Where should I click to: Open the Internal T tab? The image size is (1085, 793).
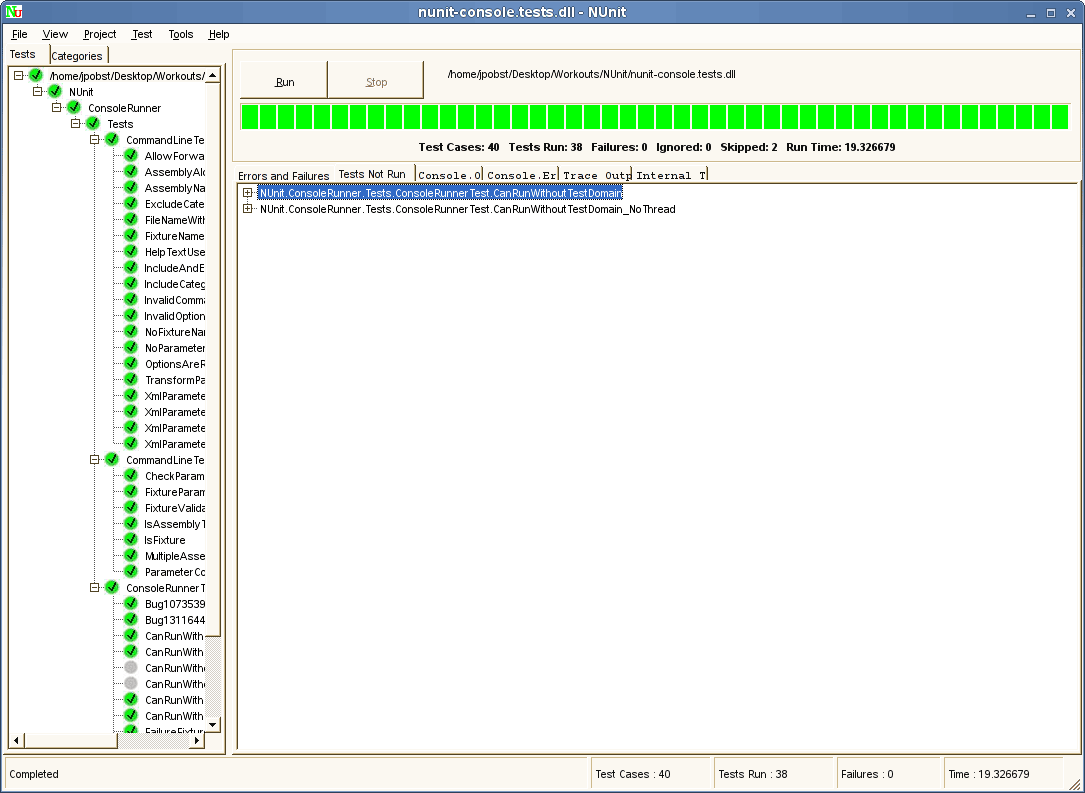(671, 175)
